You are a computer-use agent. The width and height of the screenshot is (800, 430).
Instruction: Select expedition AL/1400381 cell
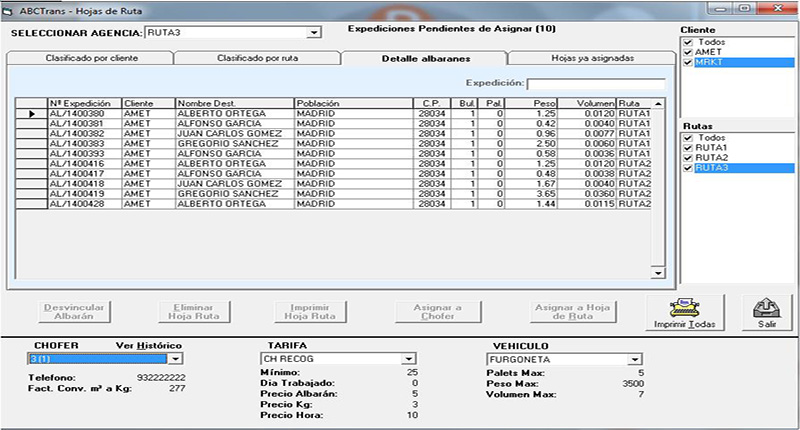point(85,123)
